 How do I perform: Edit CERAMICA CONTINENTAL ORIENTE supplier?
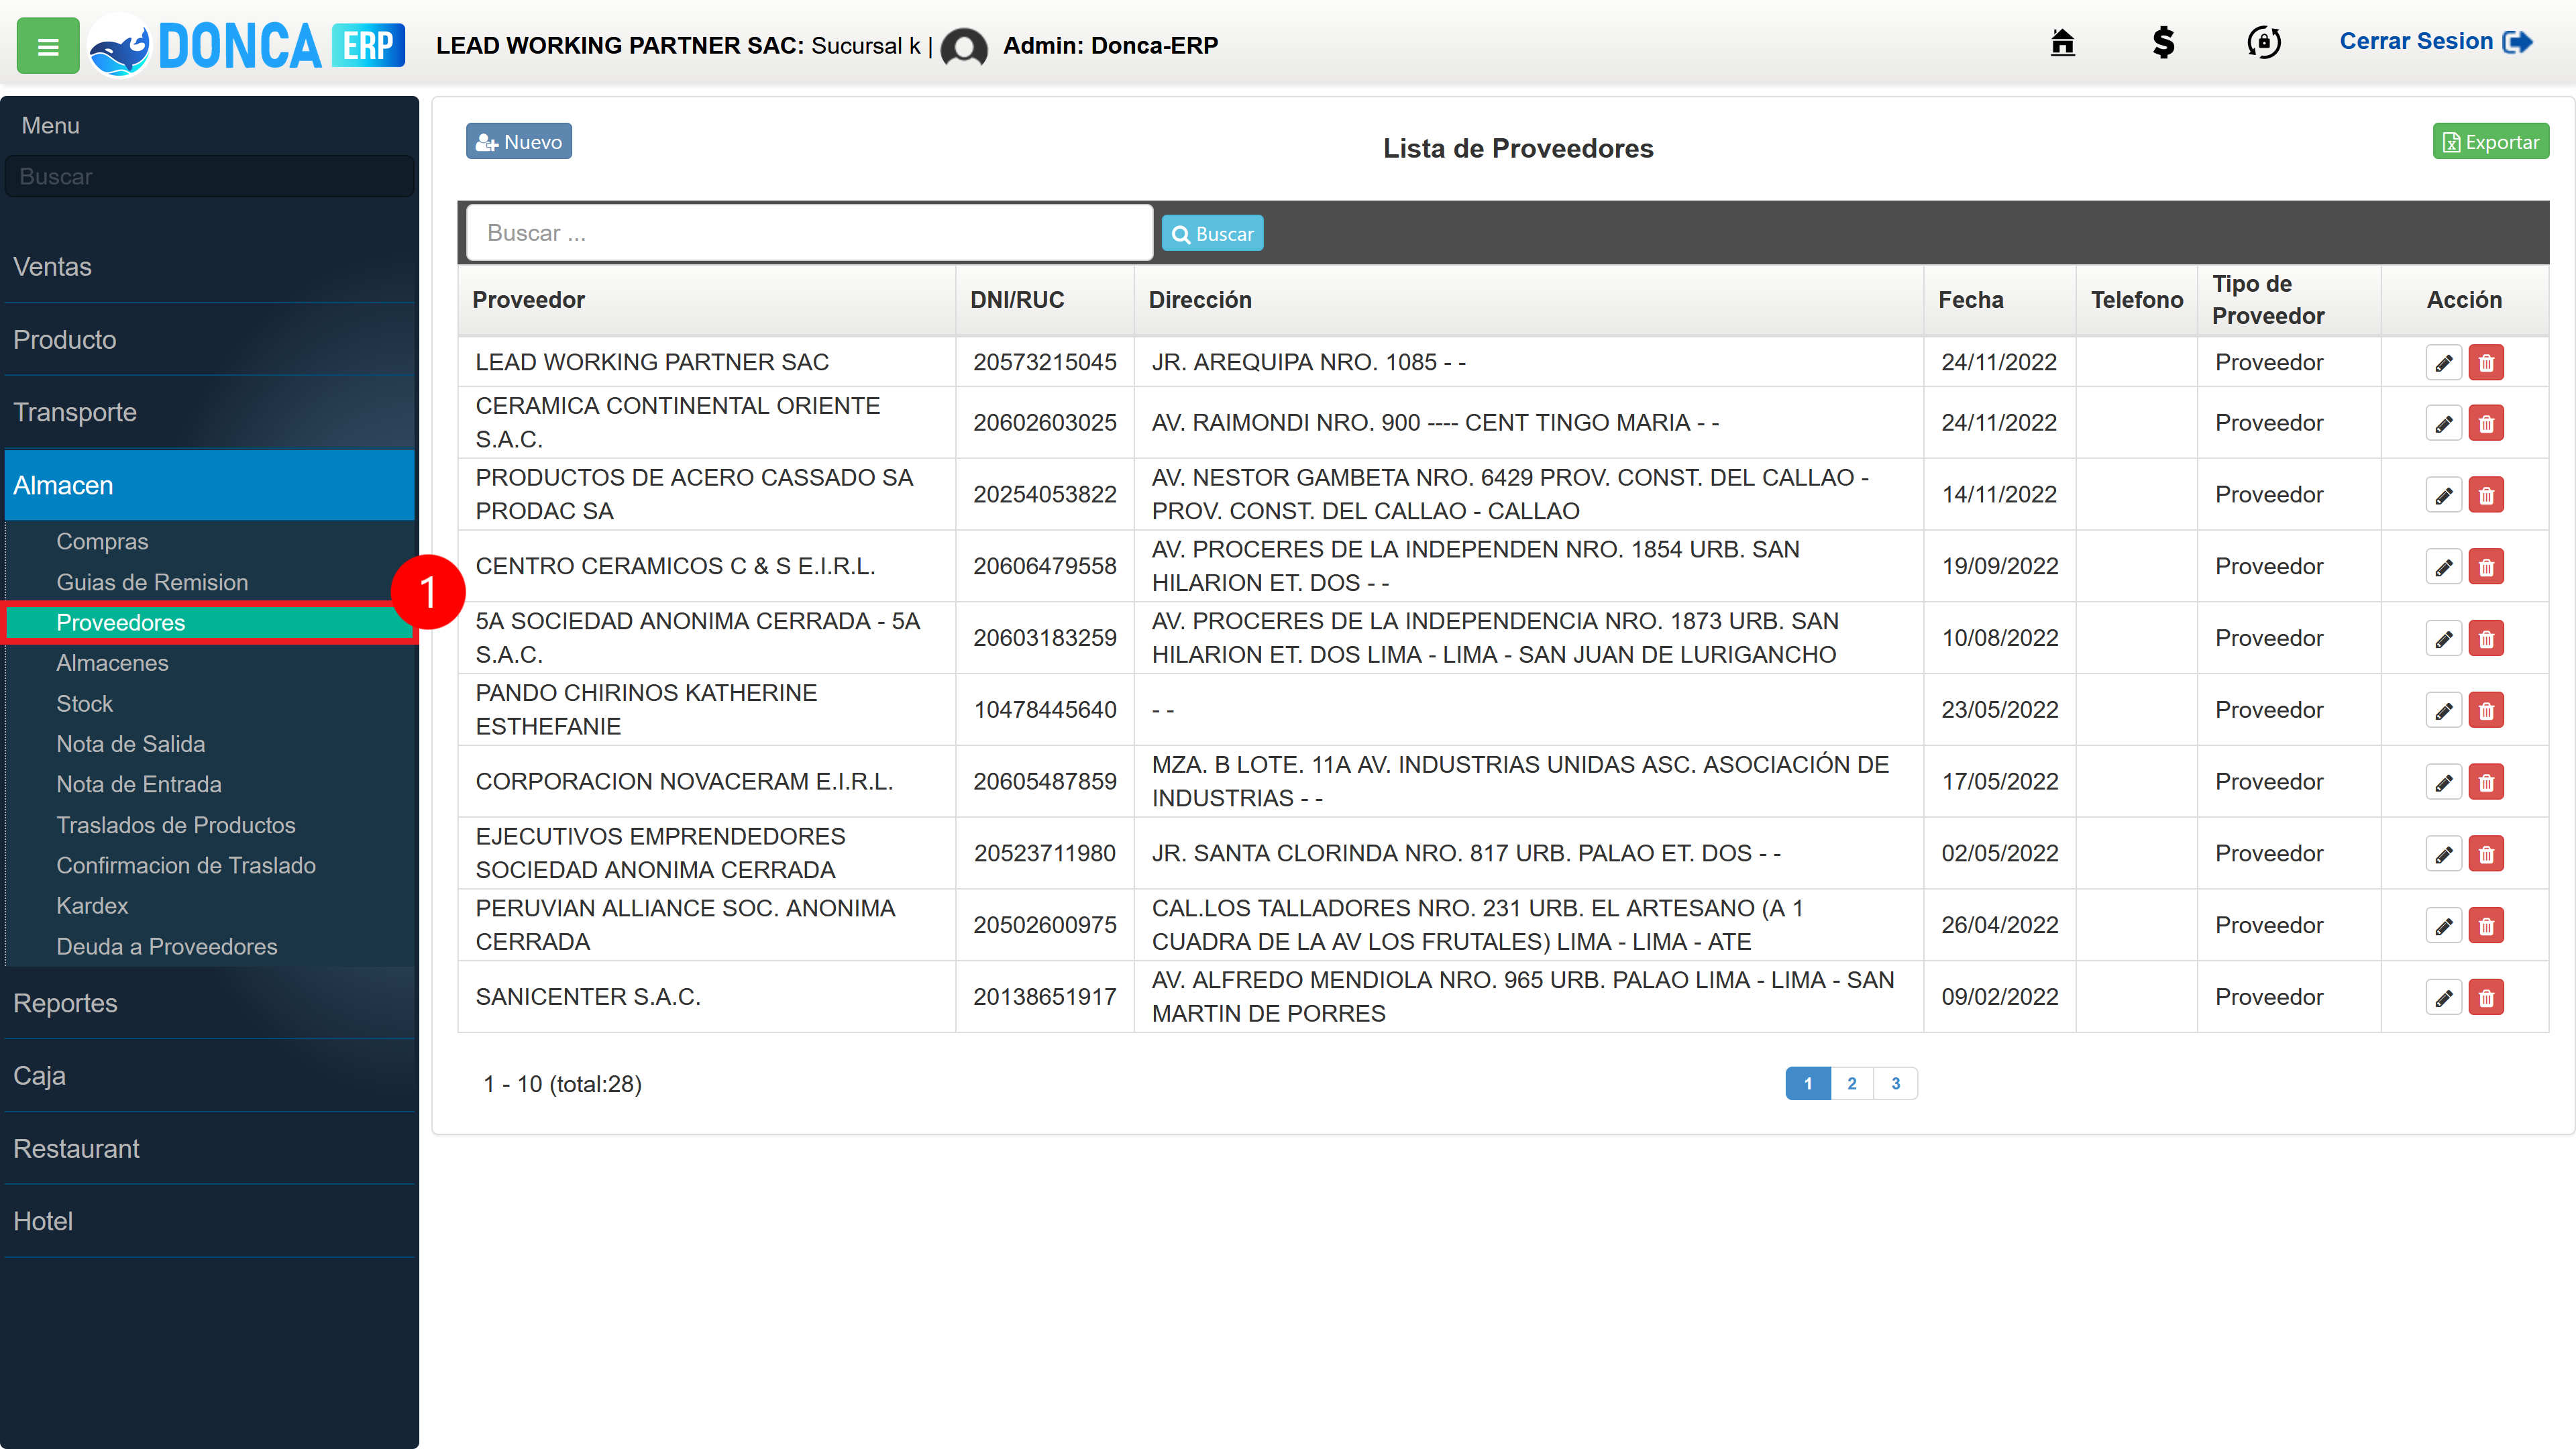pyautogui.click(x=2444, y=424)
